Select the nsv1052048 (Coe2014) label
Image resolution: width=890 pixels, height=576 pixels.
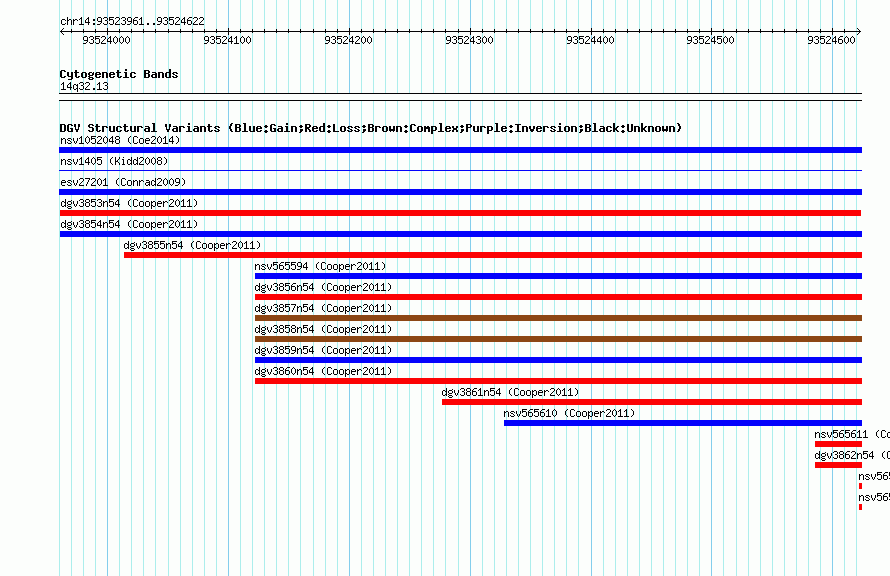click(120, 140)
